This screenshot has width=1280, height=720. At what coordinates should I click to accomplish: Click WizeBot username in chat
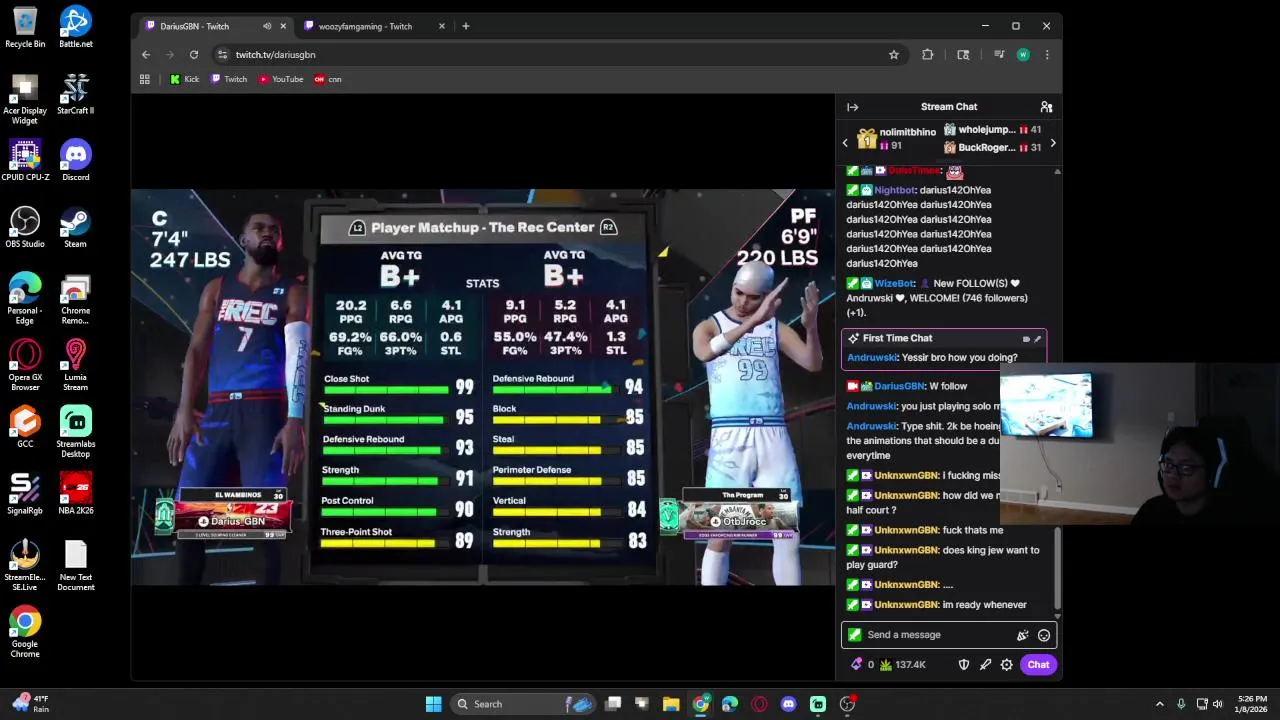point(895,284)
